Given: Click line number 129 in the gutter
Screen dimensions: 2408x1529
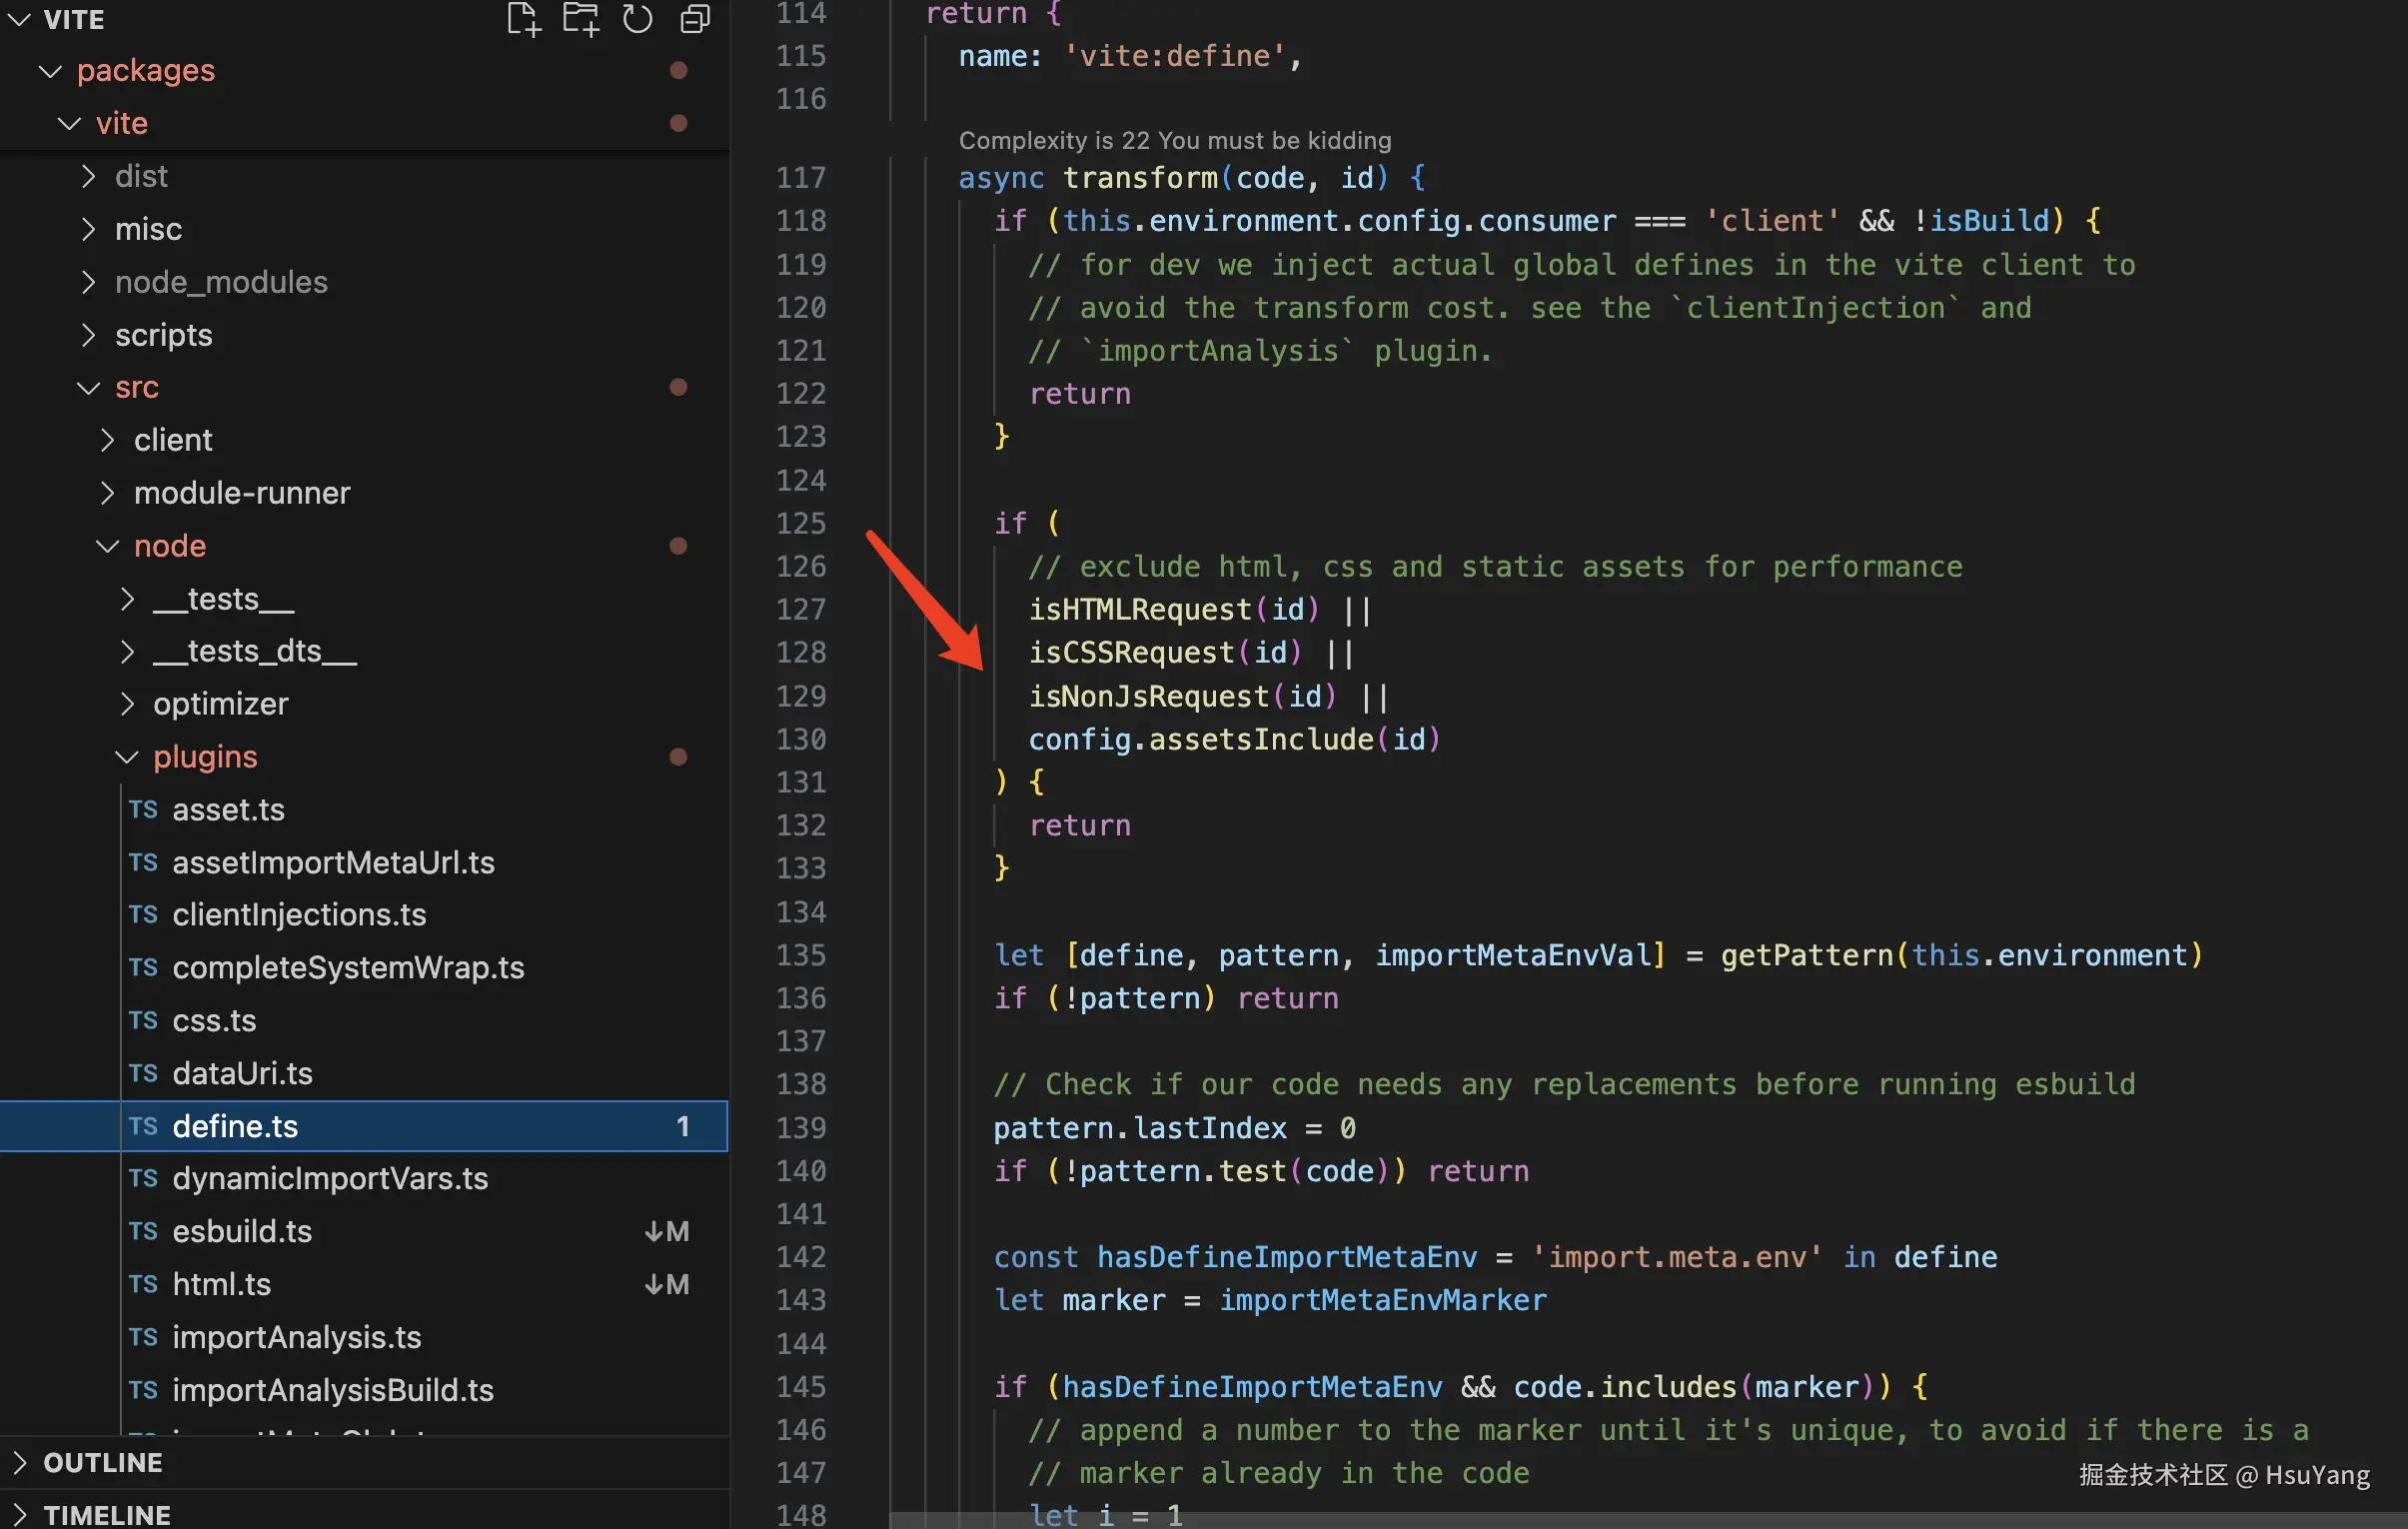Looking at the screenshot, I should tap(801, 696).
